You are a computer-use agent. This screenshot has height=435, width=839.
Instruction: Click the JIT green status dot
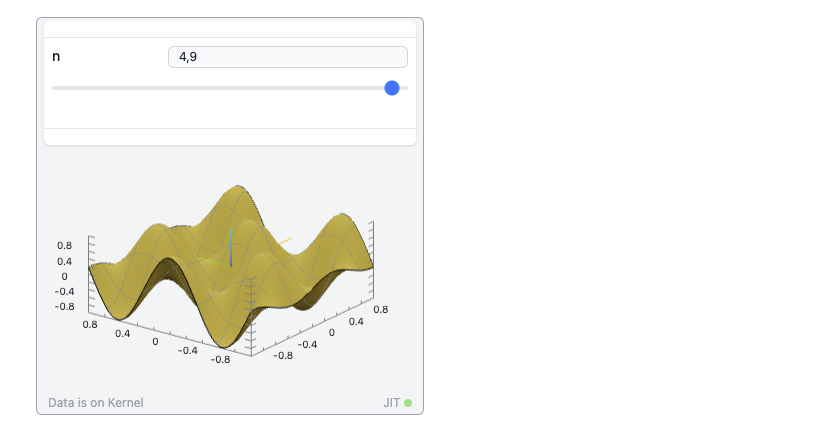(408, 403)
